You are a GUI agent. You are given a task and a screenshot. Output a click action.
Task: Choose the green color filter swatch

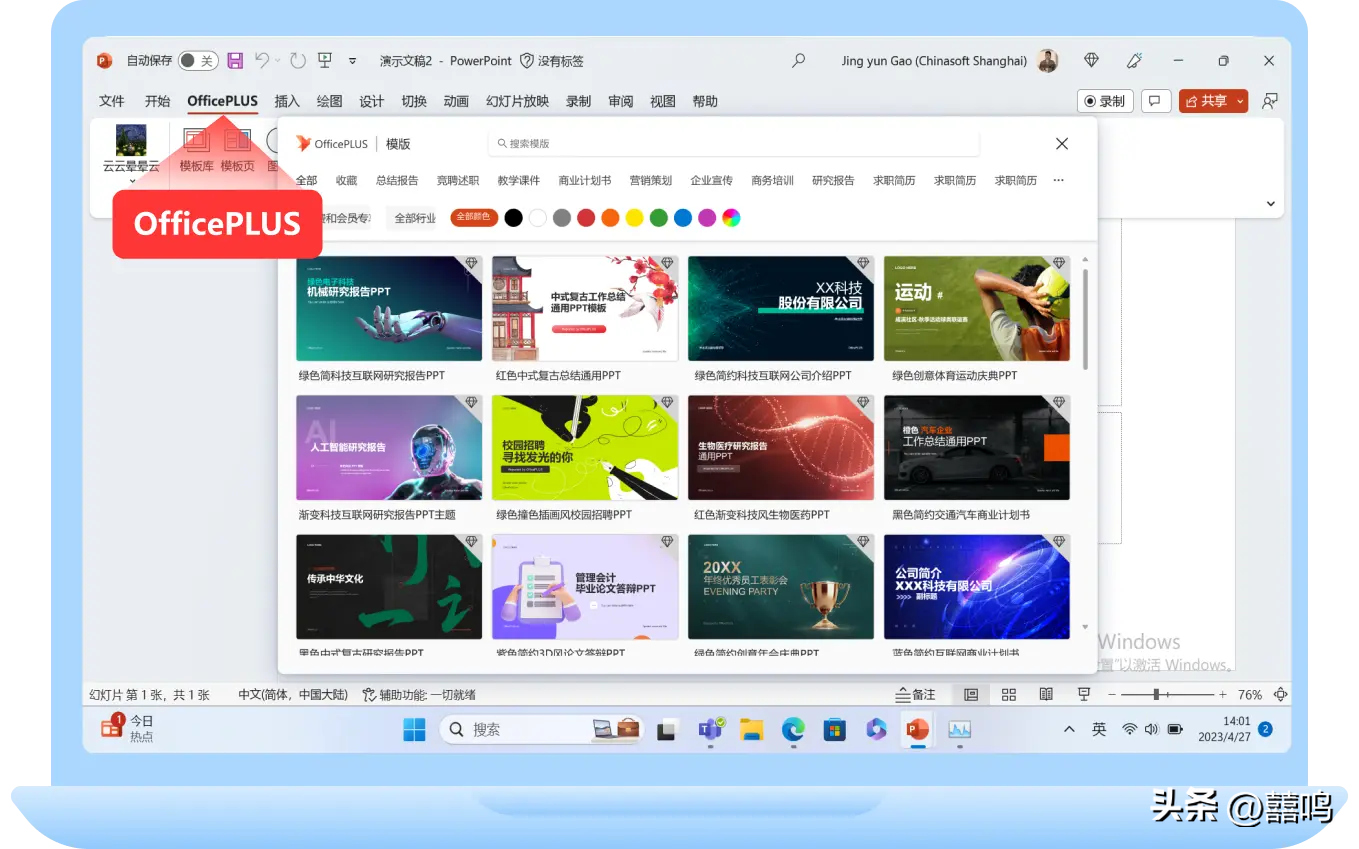pyautogui.click(x=659, y=218)
